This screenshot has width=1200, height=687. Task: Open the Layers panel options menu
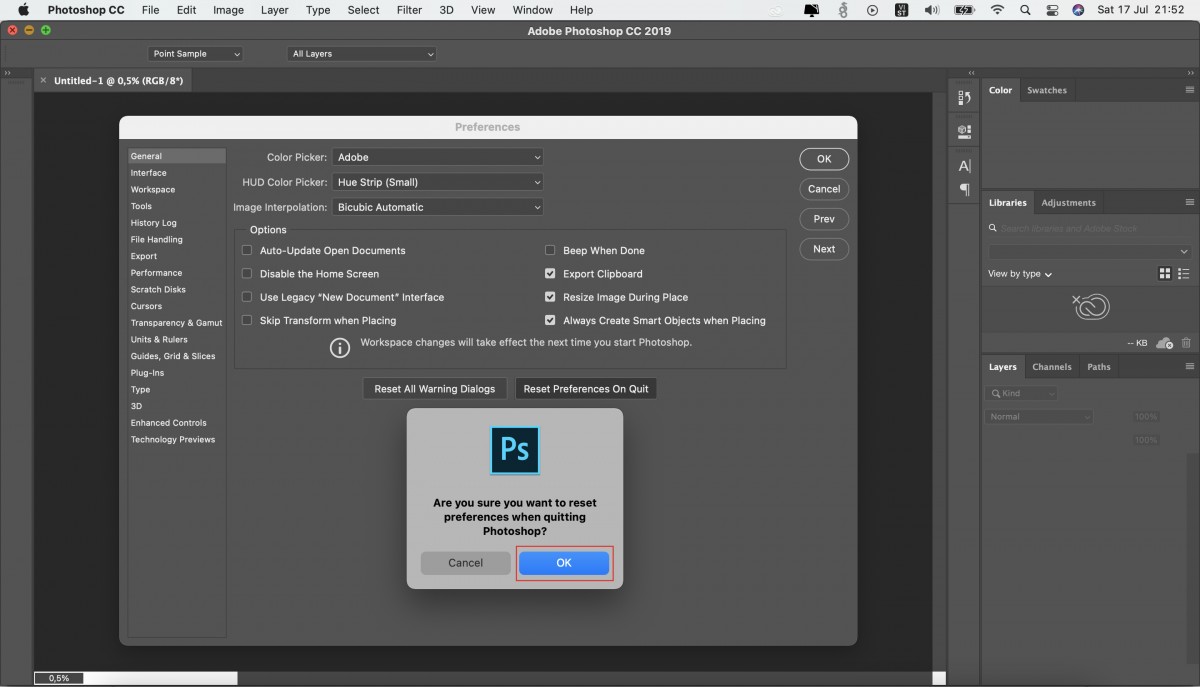(x=1190, y=367)
